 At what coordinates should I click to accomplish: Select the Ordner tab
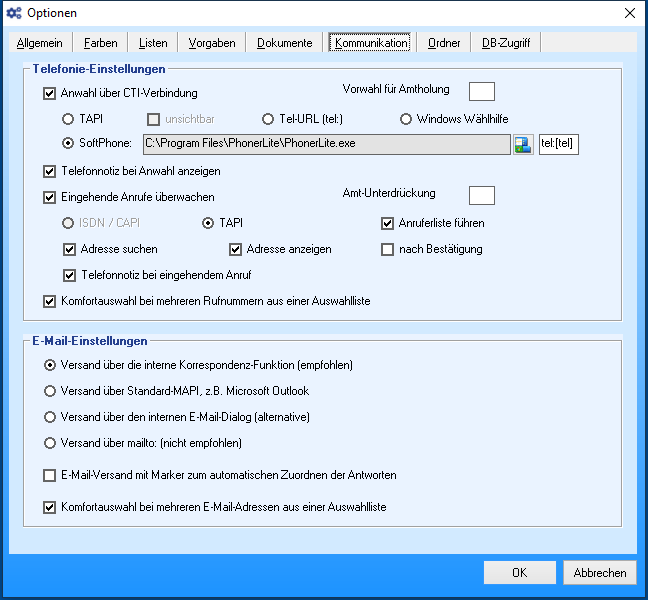tap(444, 43)
